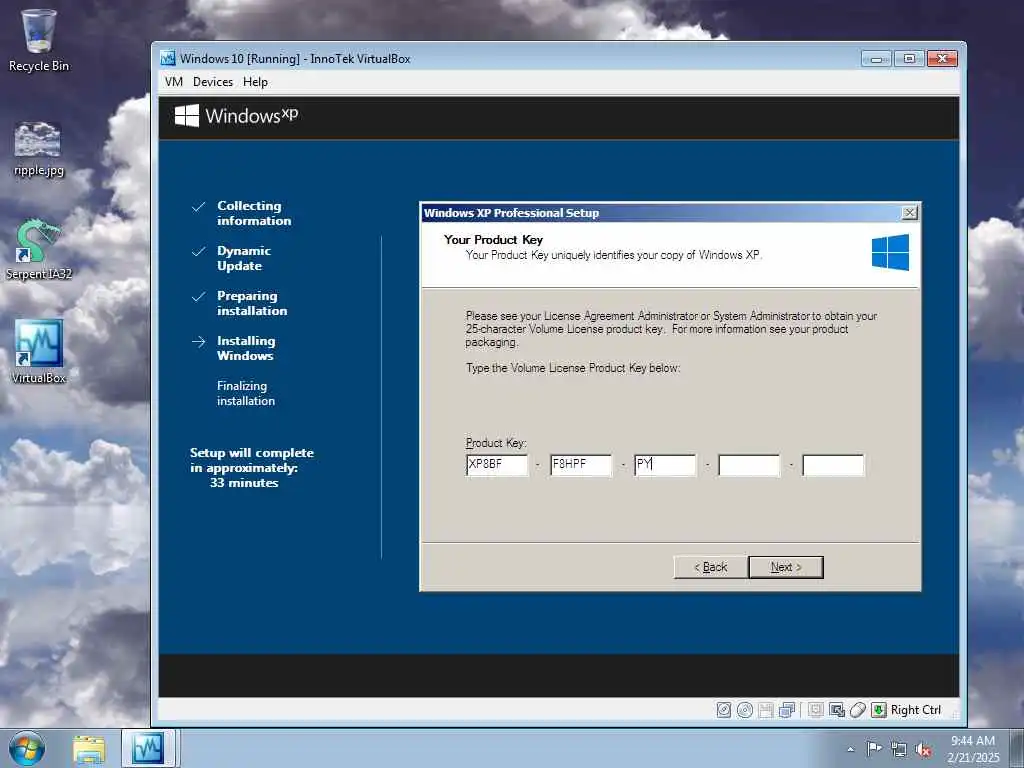The height and width of the screenshot is (768, 1024).
Task: Close the VirtualBox VM window
Action: [x=942, y=59]
